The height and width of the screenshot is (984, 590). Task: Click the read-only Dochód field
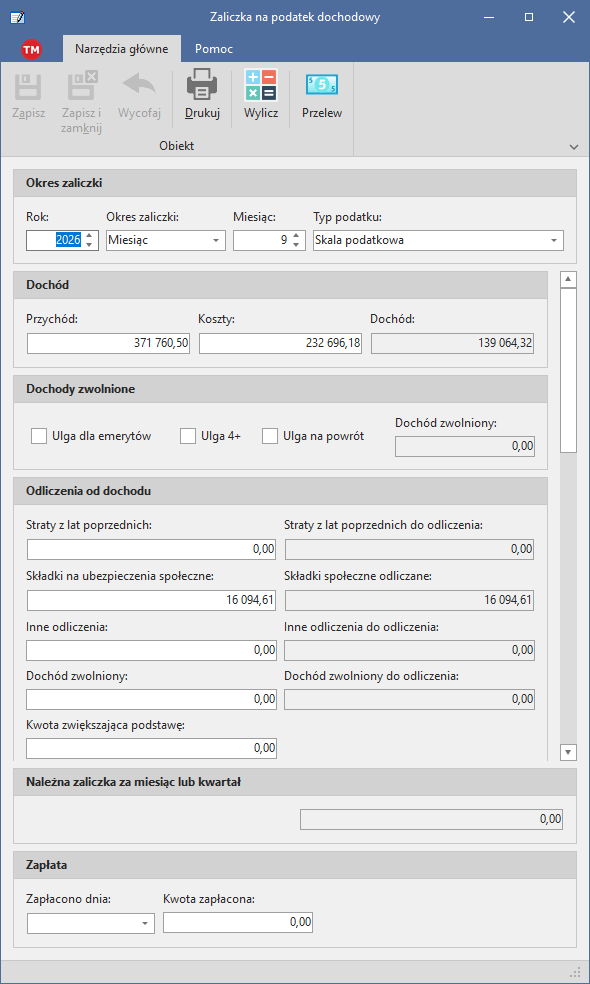pyautogui.click(x=453, y=343)
